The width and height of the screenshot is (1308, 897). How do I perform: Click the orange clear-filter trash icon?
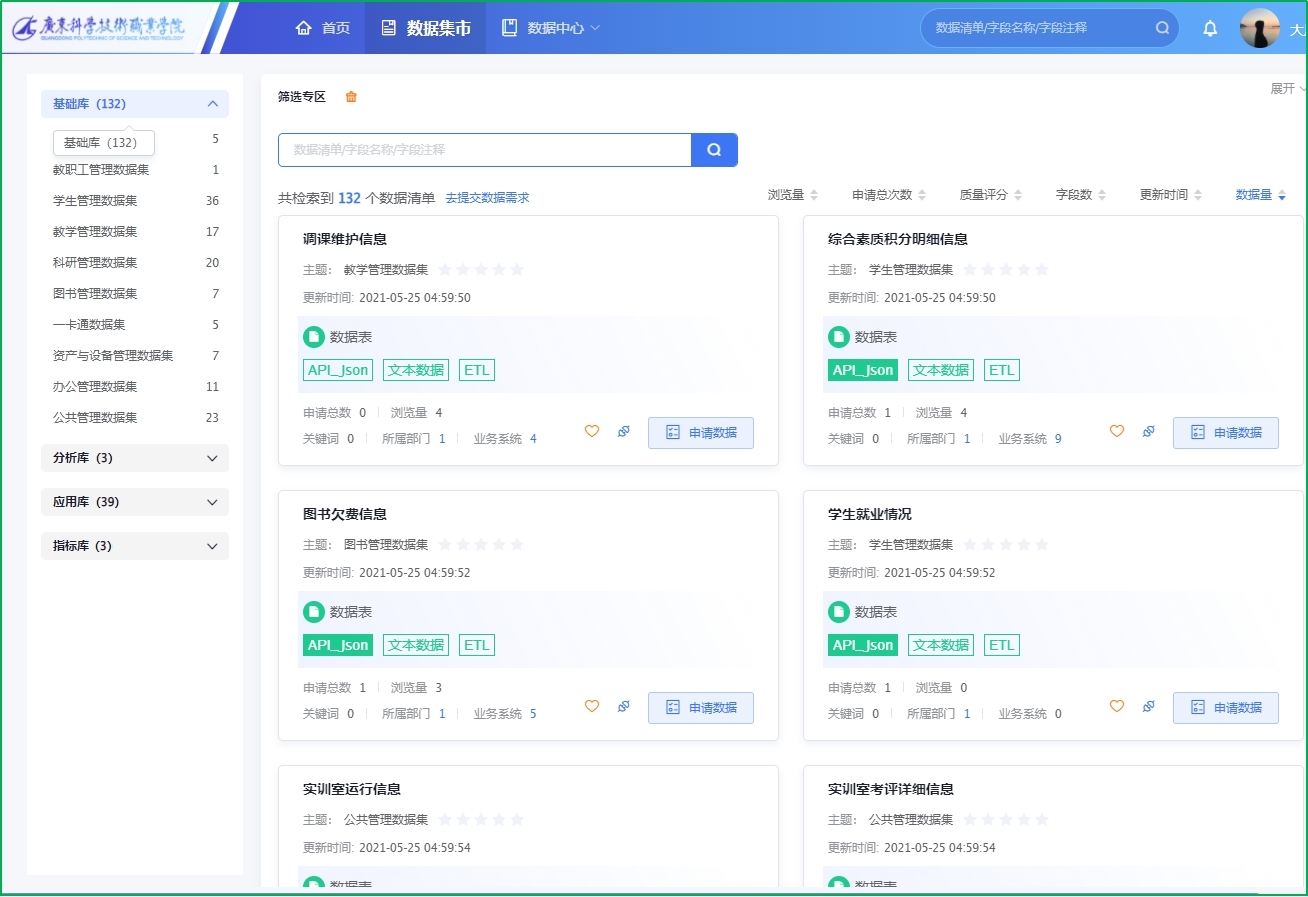[x=351, y=97]
